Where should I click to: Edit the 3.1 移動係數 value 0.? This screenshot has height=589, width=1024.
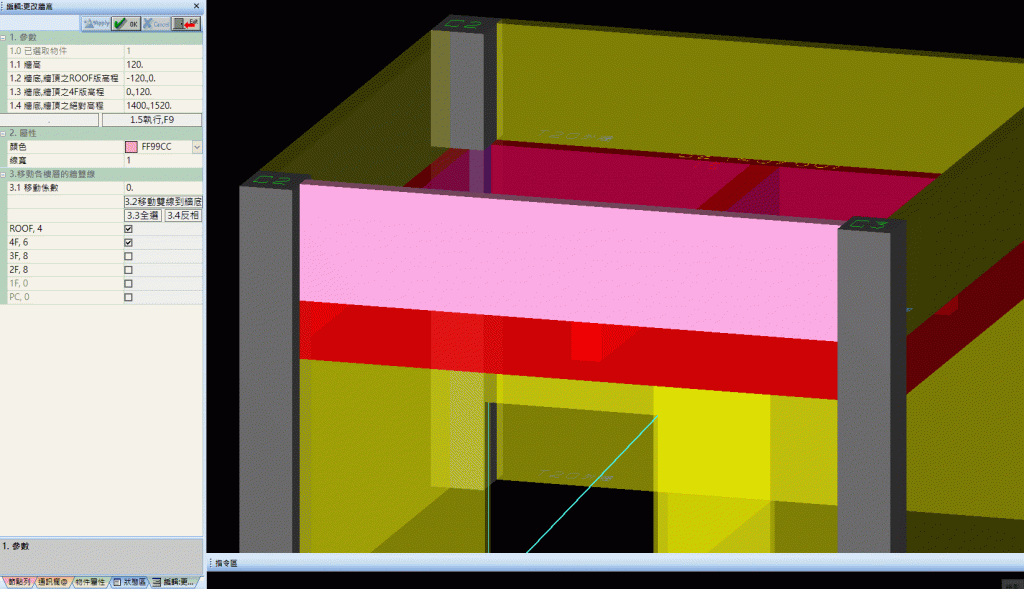click(163, 188)
